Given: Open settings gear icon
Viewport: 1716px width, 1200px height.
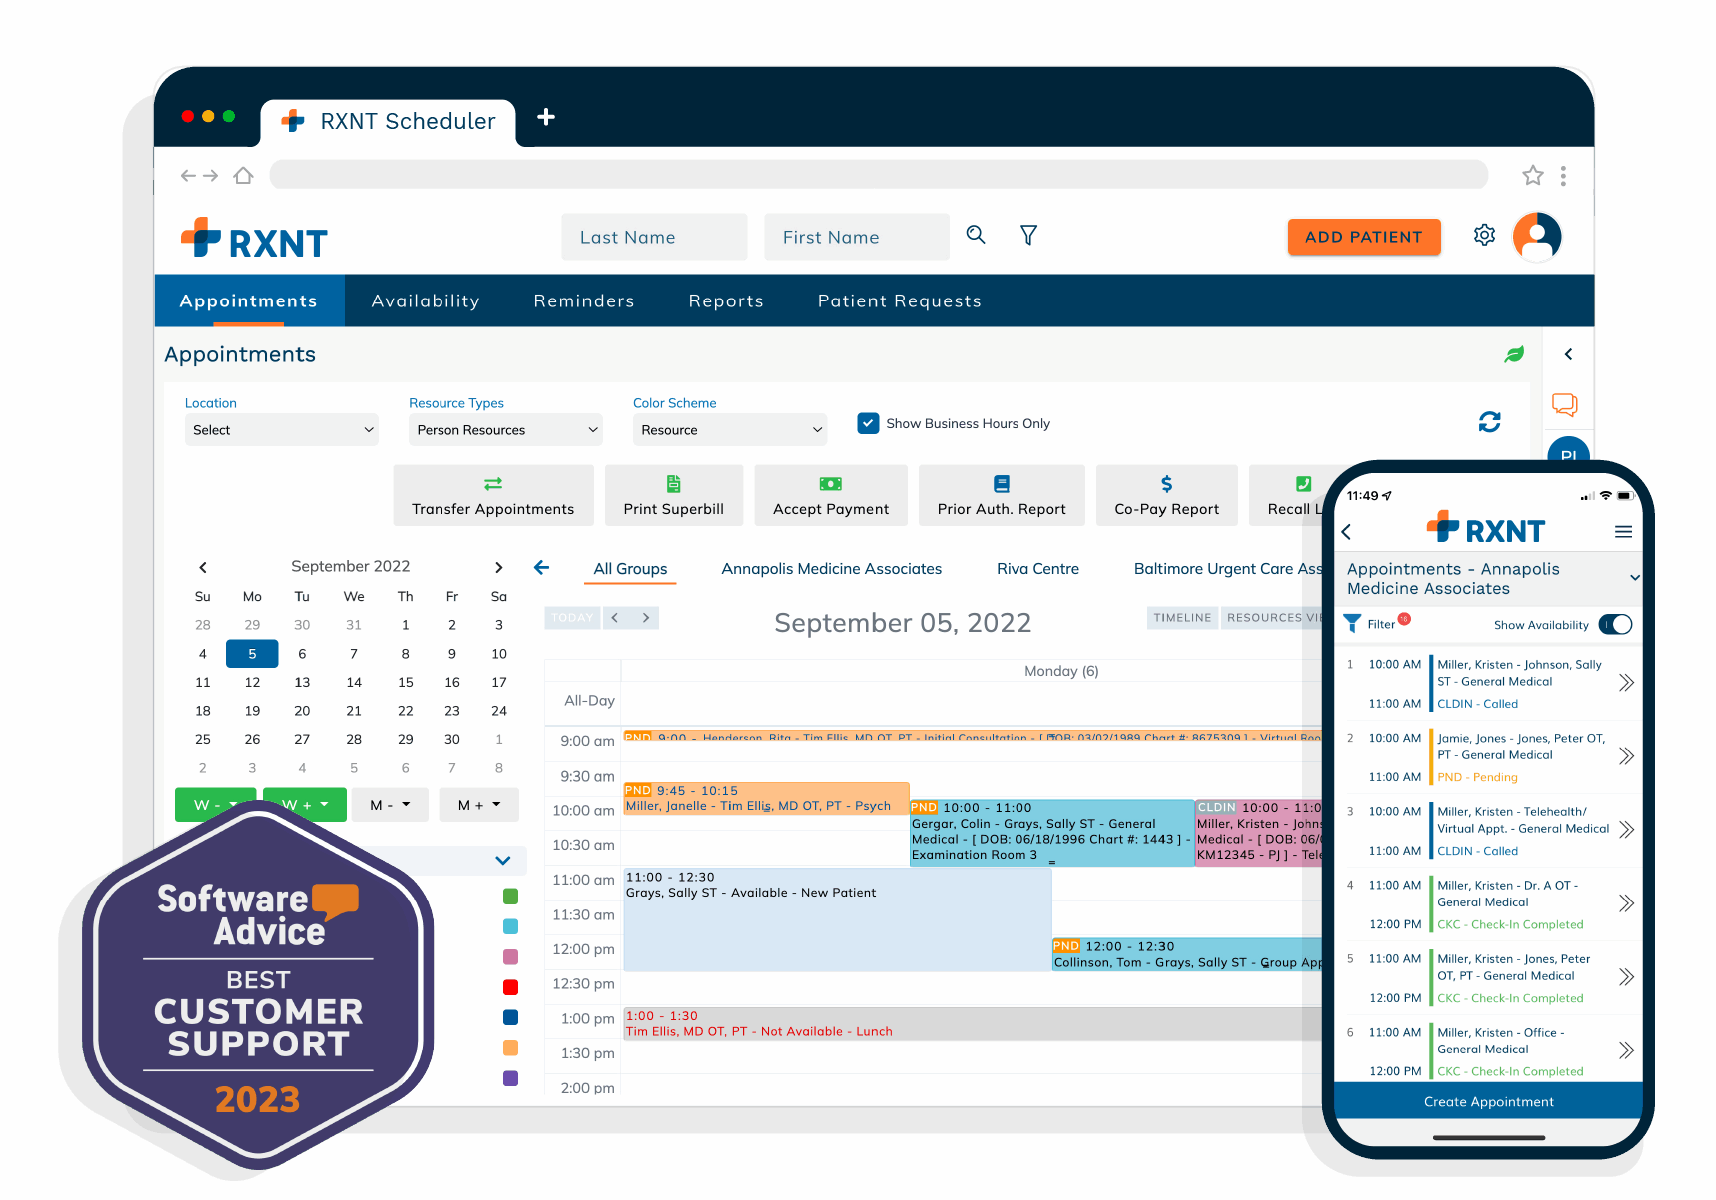Looking at the screenshot, I should click(x=1484, y=235).
